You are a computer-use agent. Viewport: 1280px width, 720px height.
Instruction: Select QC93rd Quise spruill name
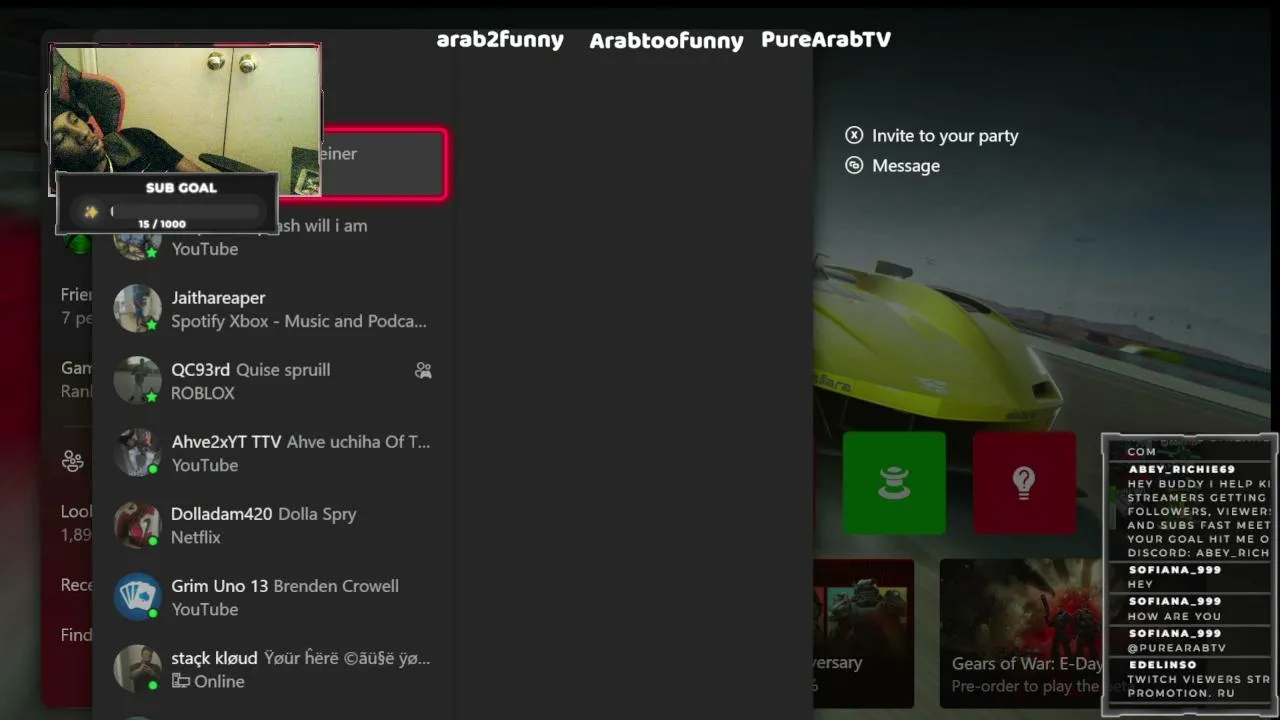[x=250, y=370]
